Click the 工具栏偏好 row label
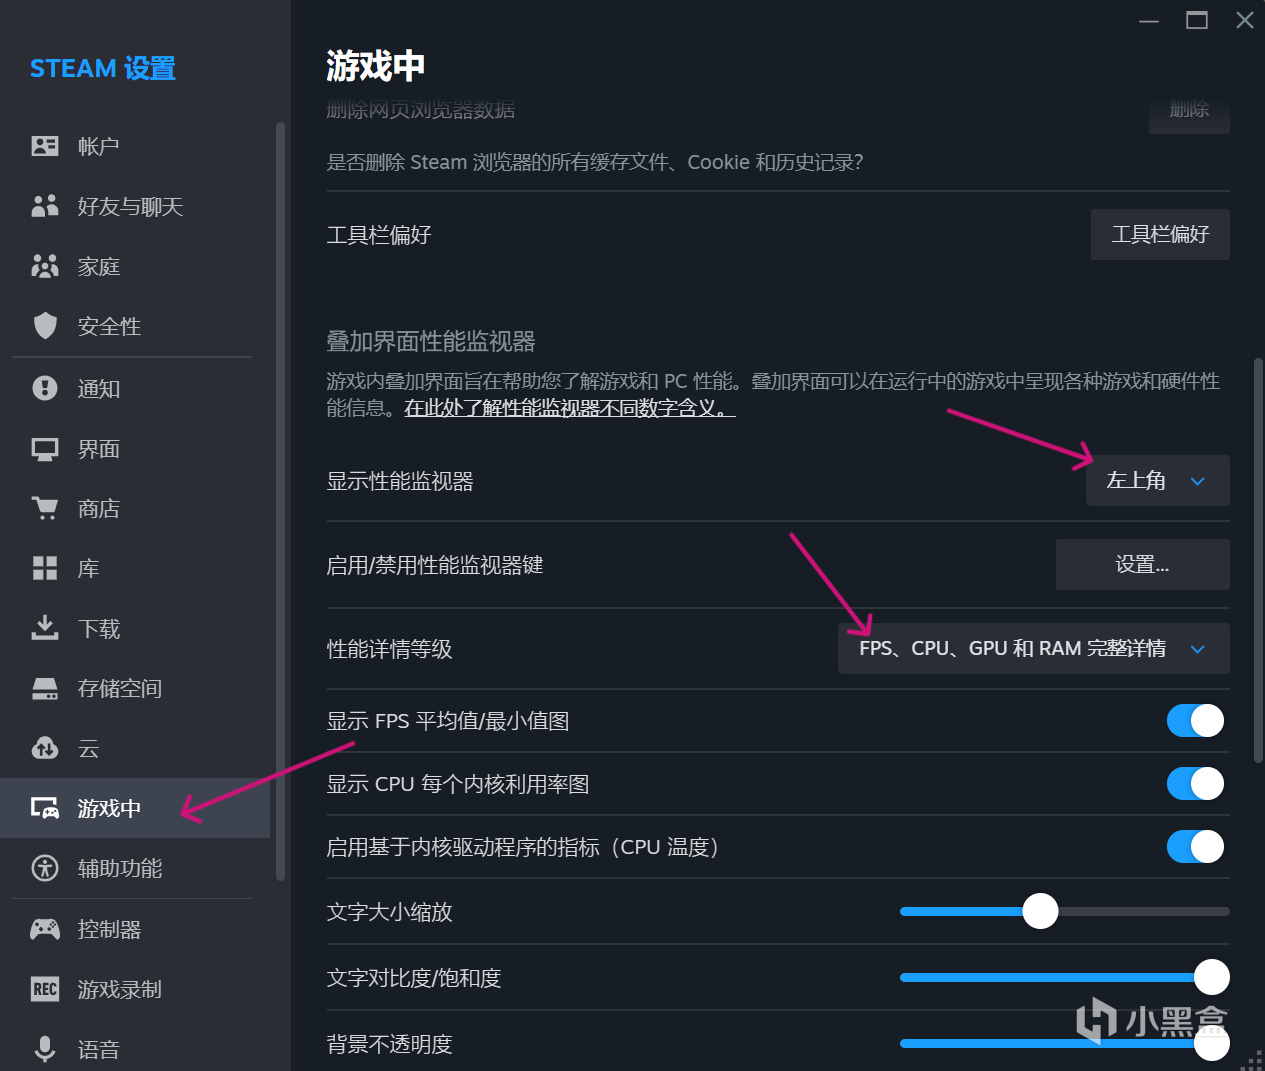The width and height of the screenshot is (1265, 1071). pyautogui.click(x=378, y=235)
